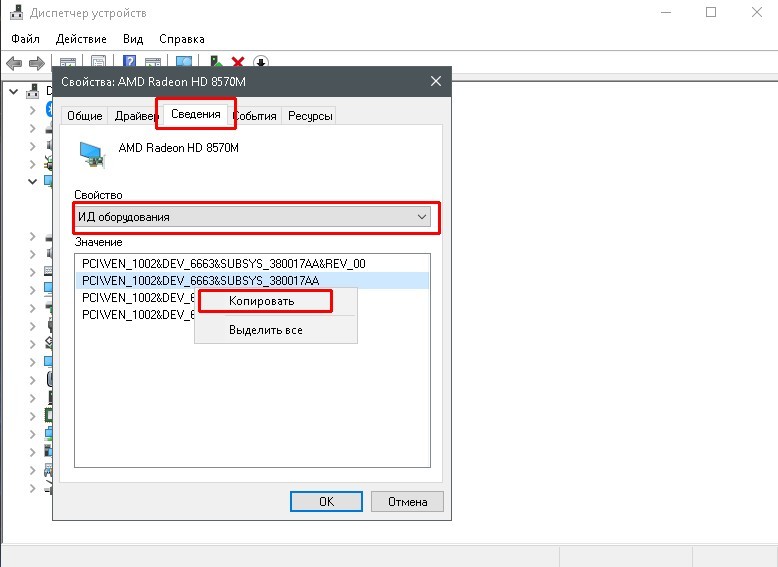The height and width of the screenshot is (567, 778).
Task: Click the red X uninstall device icon
Action: [x=238, y=62]
